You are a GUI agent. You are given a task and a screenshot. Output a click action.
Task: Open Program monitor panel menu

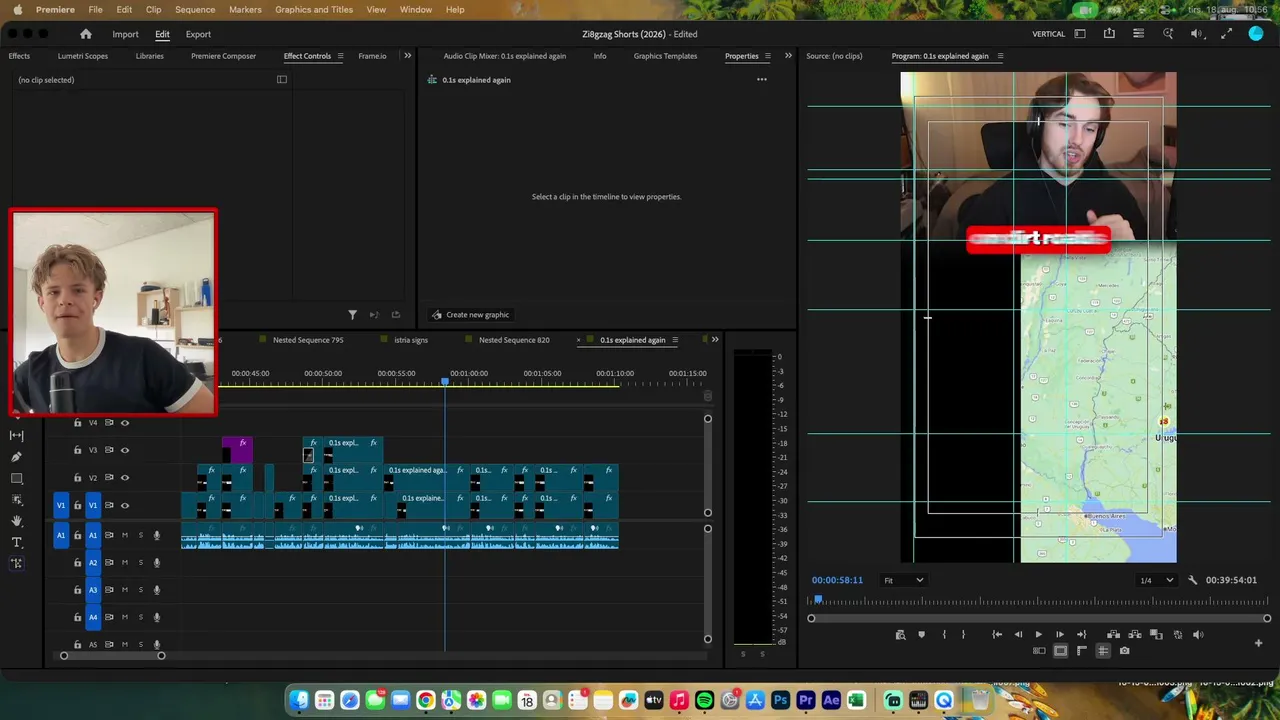pos(1000,56)
